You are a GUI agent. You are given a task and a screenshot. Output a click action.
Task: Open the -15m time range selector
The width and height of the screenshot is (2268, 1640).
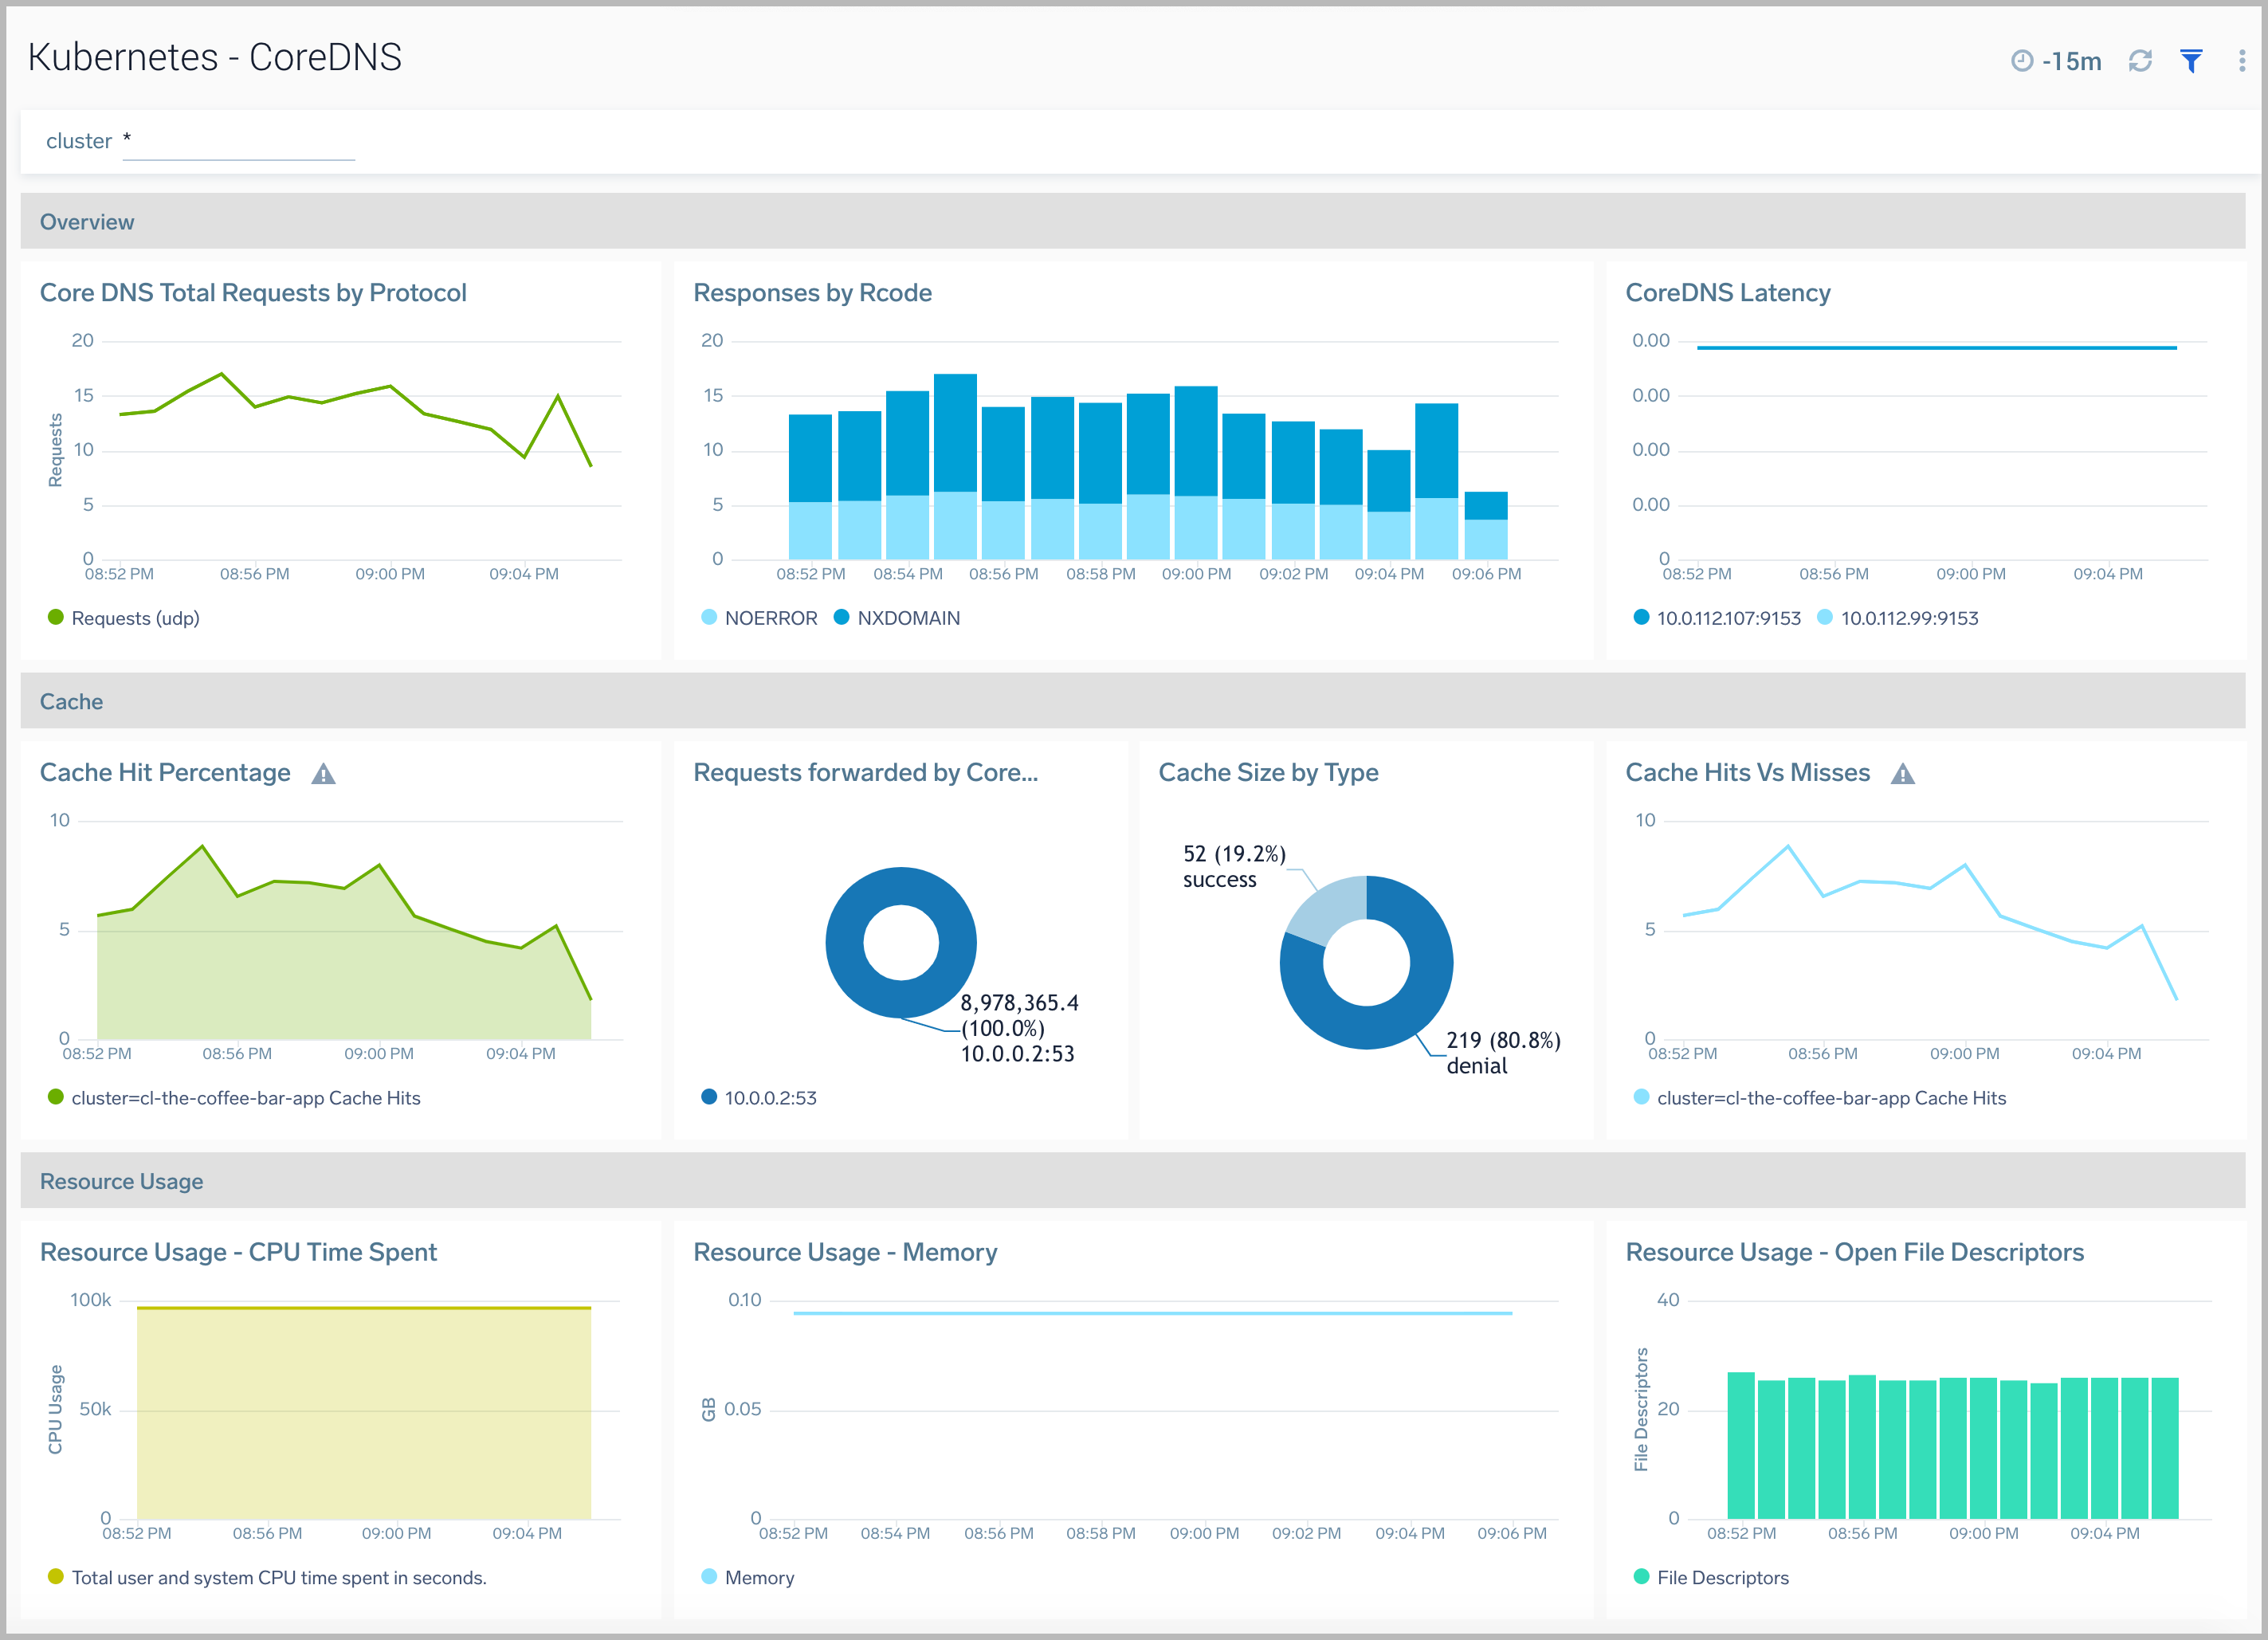tap(2070, 60)
